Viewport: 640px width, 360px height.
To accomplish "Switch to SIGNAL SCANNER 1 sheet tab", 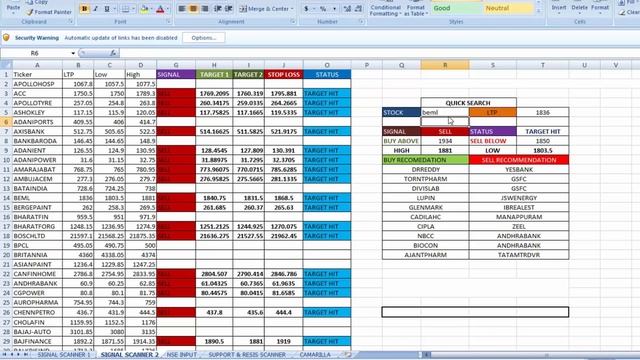I will point(64,355).
